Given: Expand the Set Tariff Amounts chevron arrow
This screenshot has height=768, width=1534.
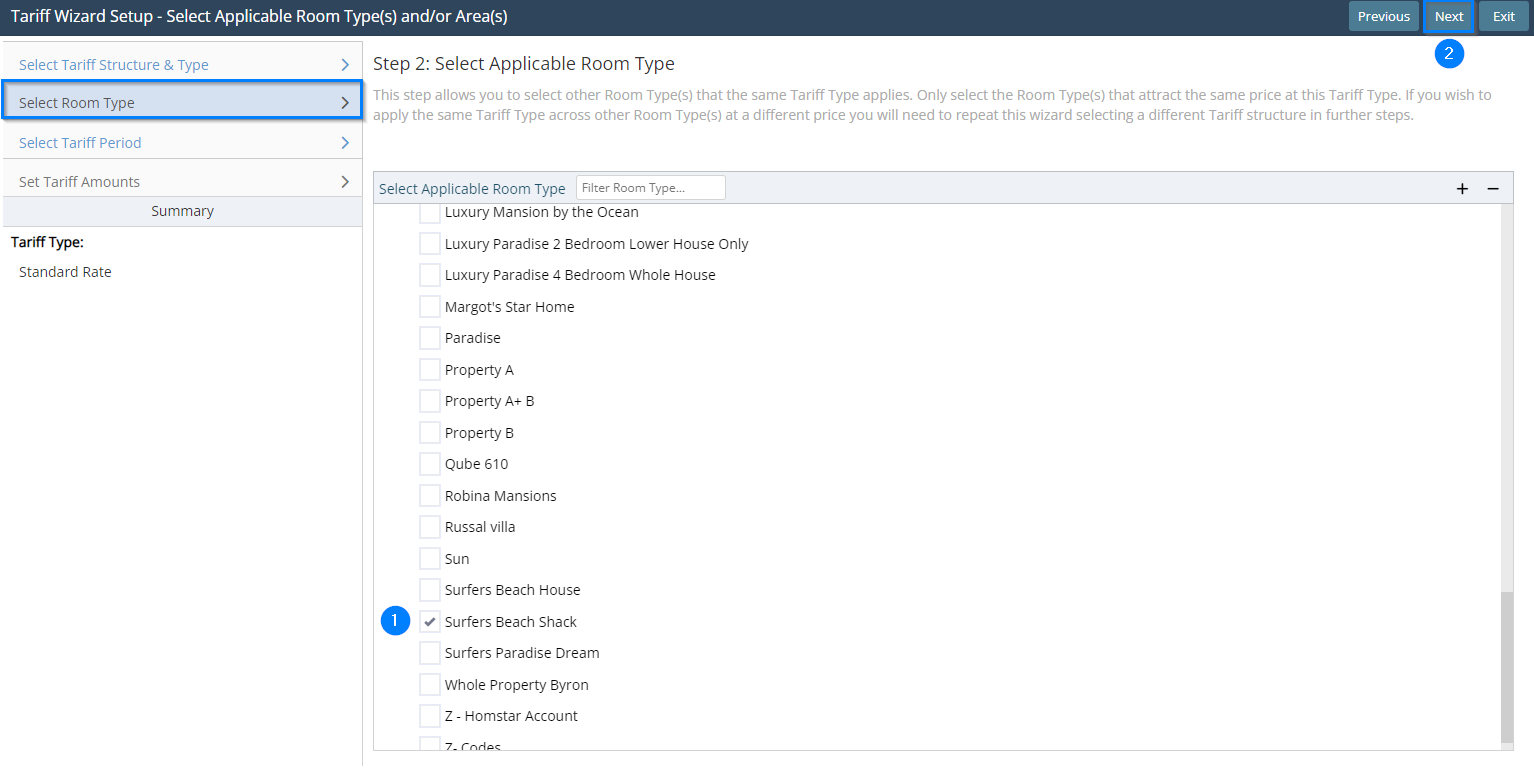Looking at the screenshot, I should 345,182.
